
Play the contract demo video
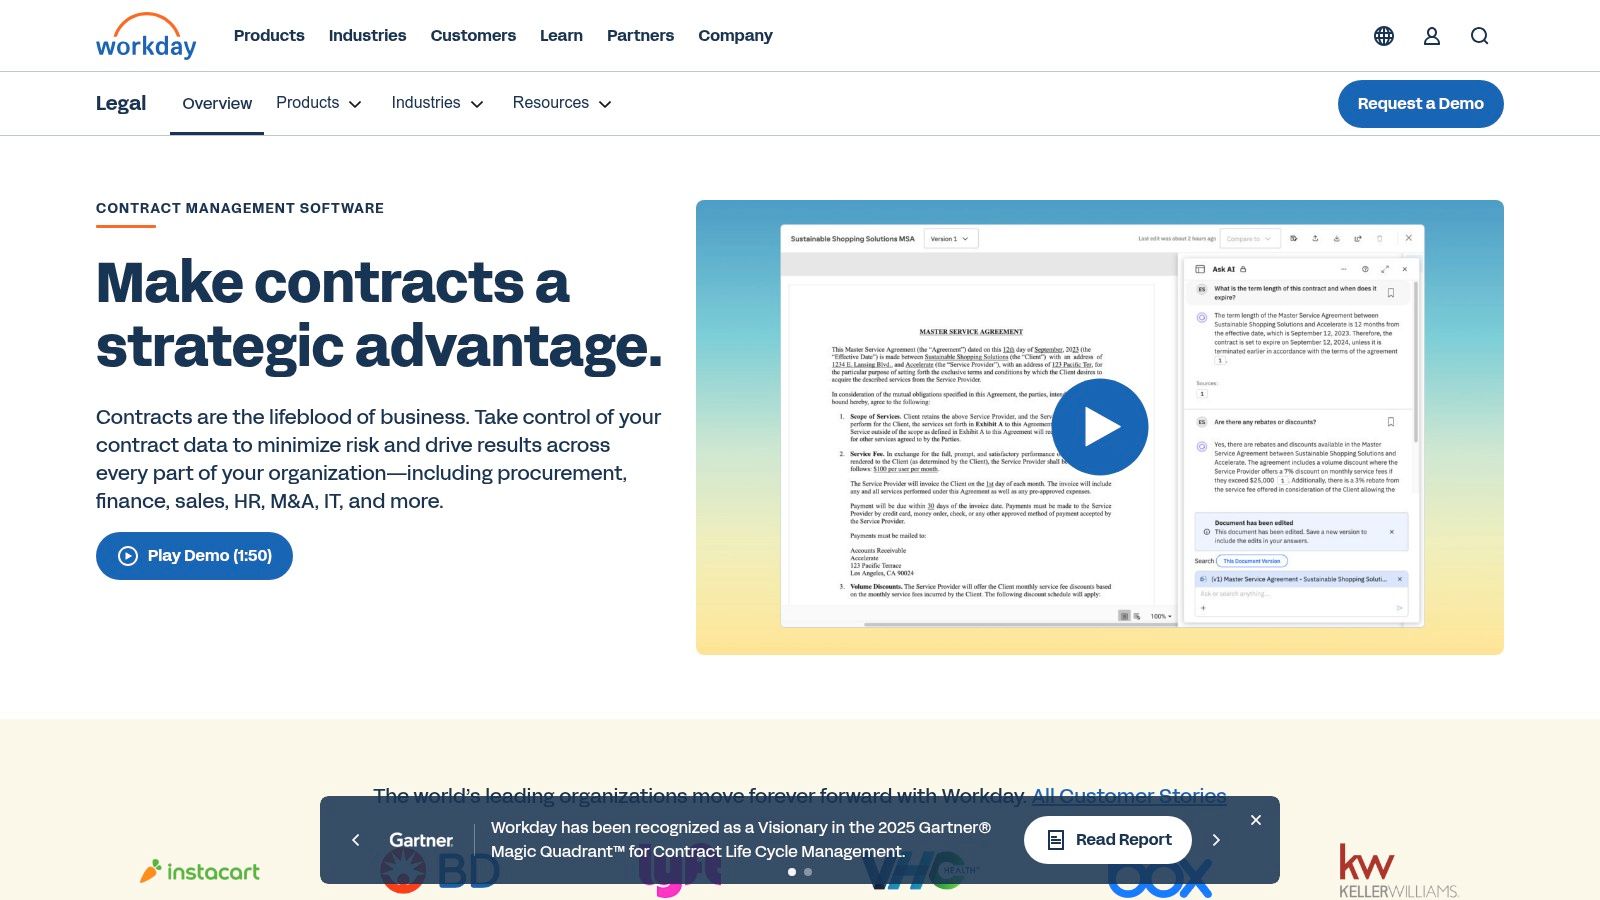1100,426
